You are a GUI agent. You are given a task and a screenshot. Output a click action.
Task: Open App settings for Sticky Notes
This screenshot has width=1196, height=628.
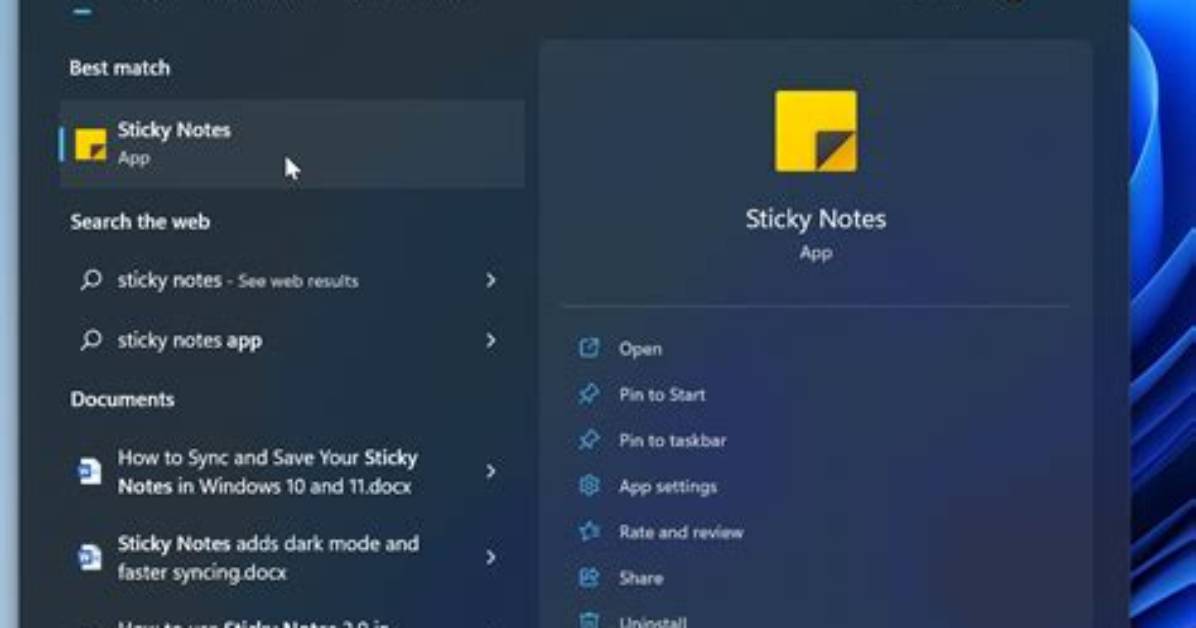tap(667, 486)
